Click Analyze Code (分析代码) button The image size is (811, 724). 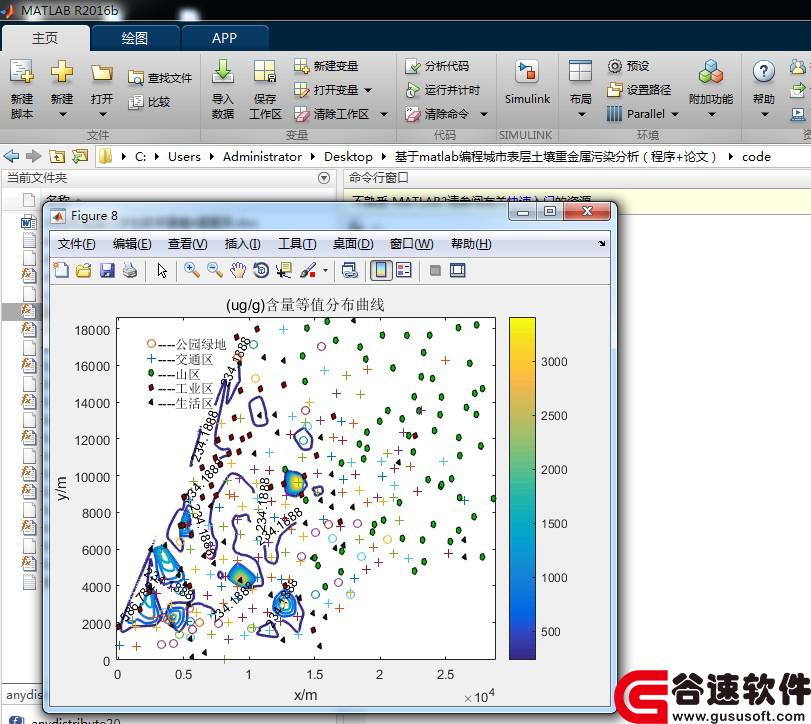click(x=437, y=66)
